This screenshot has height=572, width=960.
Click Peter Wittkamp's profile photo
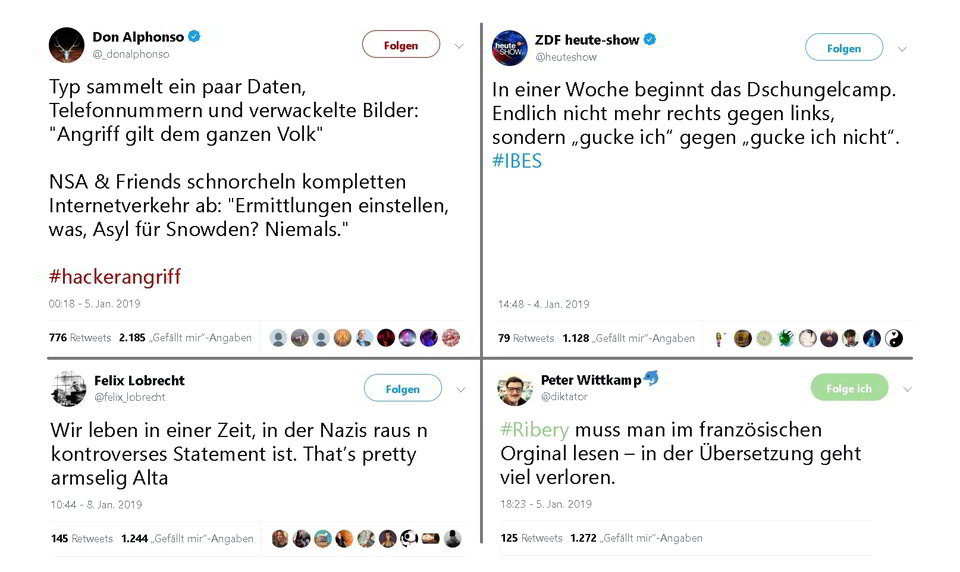pyautogui.click(x=515, y=389)
